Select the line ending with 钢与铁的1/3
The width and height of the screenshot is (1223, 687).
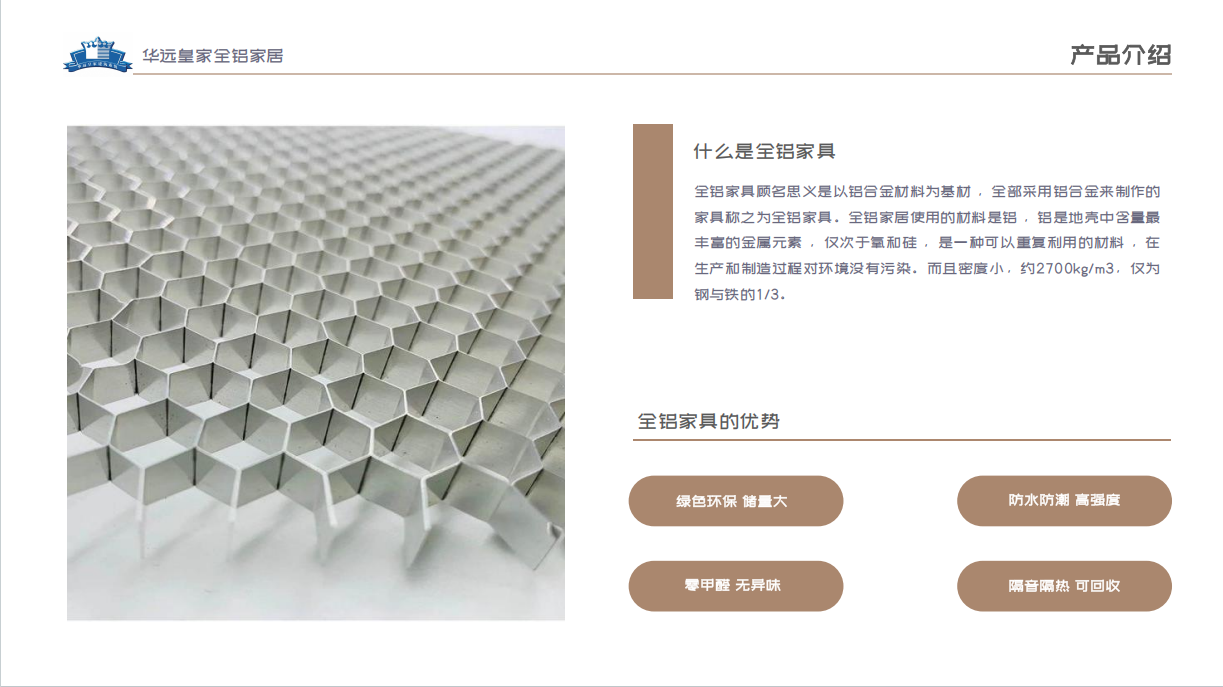(740, 295)
